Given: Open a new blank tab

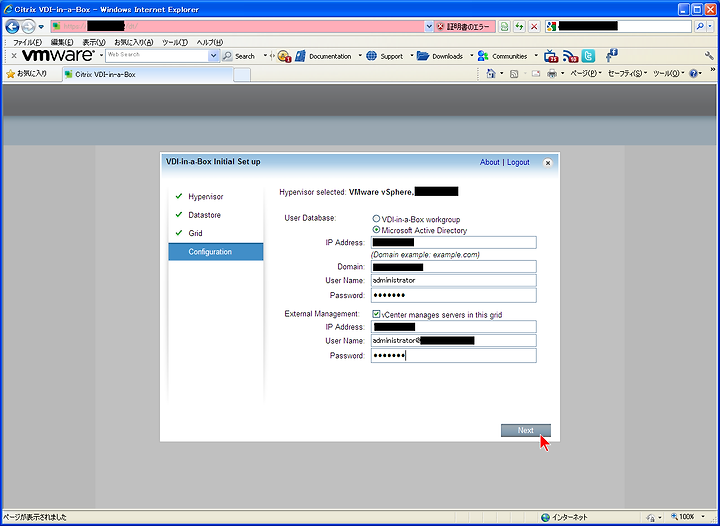Looking at the screenshot, I should [x=242, y=74].
